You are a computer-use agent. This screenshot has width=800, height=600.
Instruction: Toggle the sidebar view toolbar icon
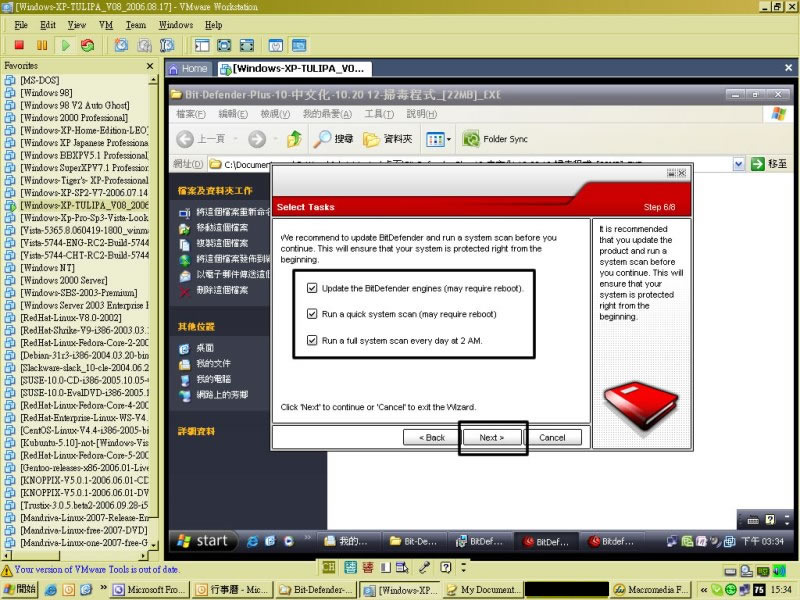click(202, 45)
